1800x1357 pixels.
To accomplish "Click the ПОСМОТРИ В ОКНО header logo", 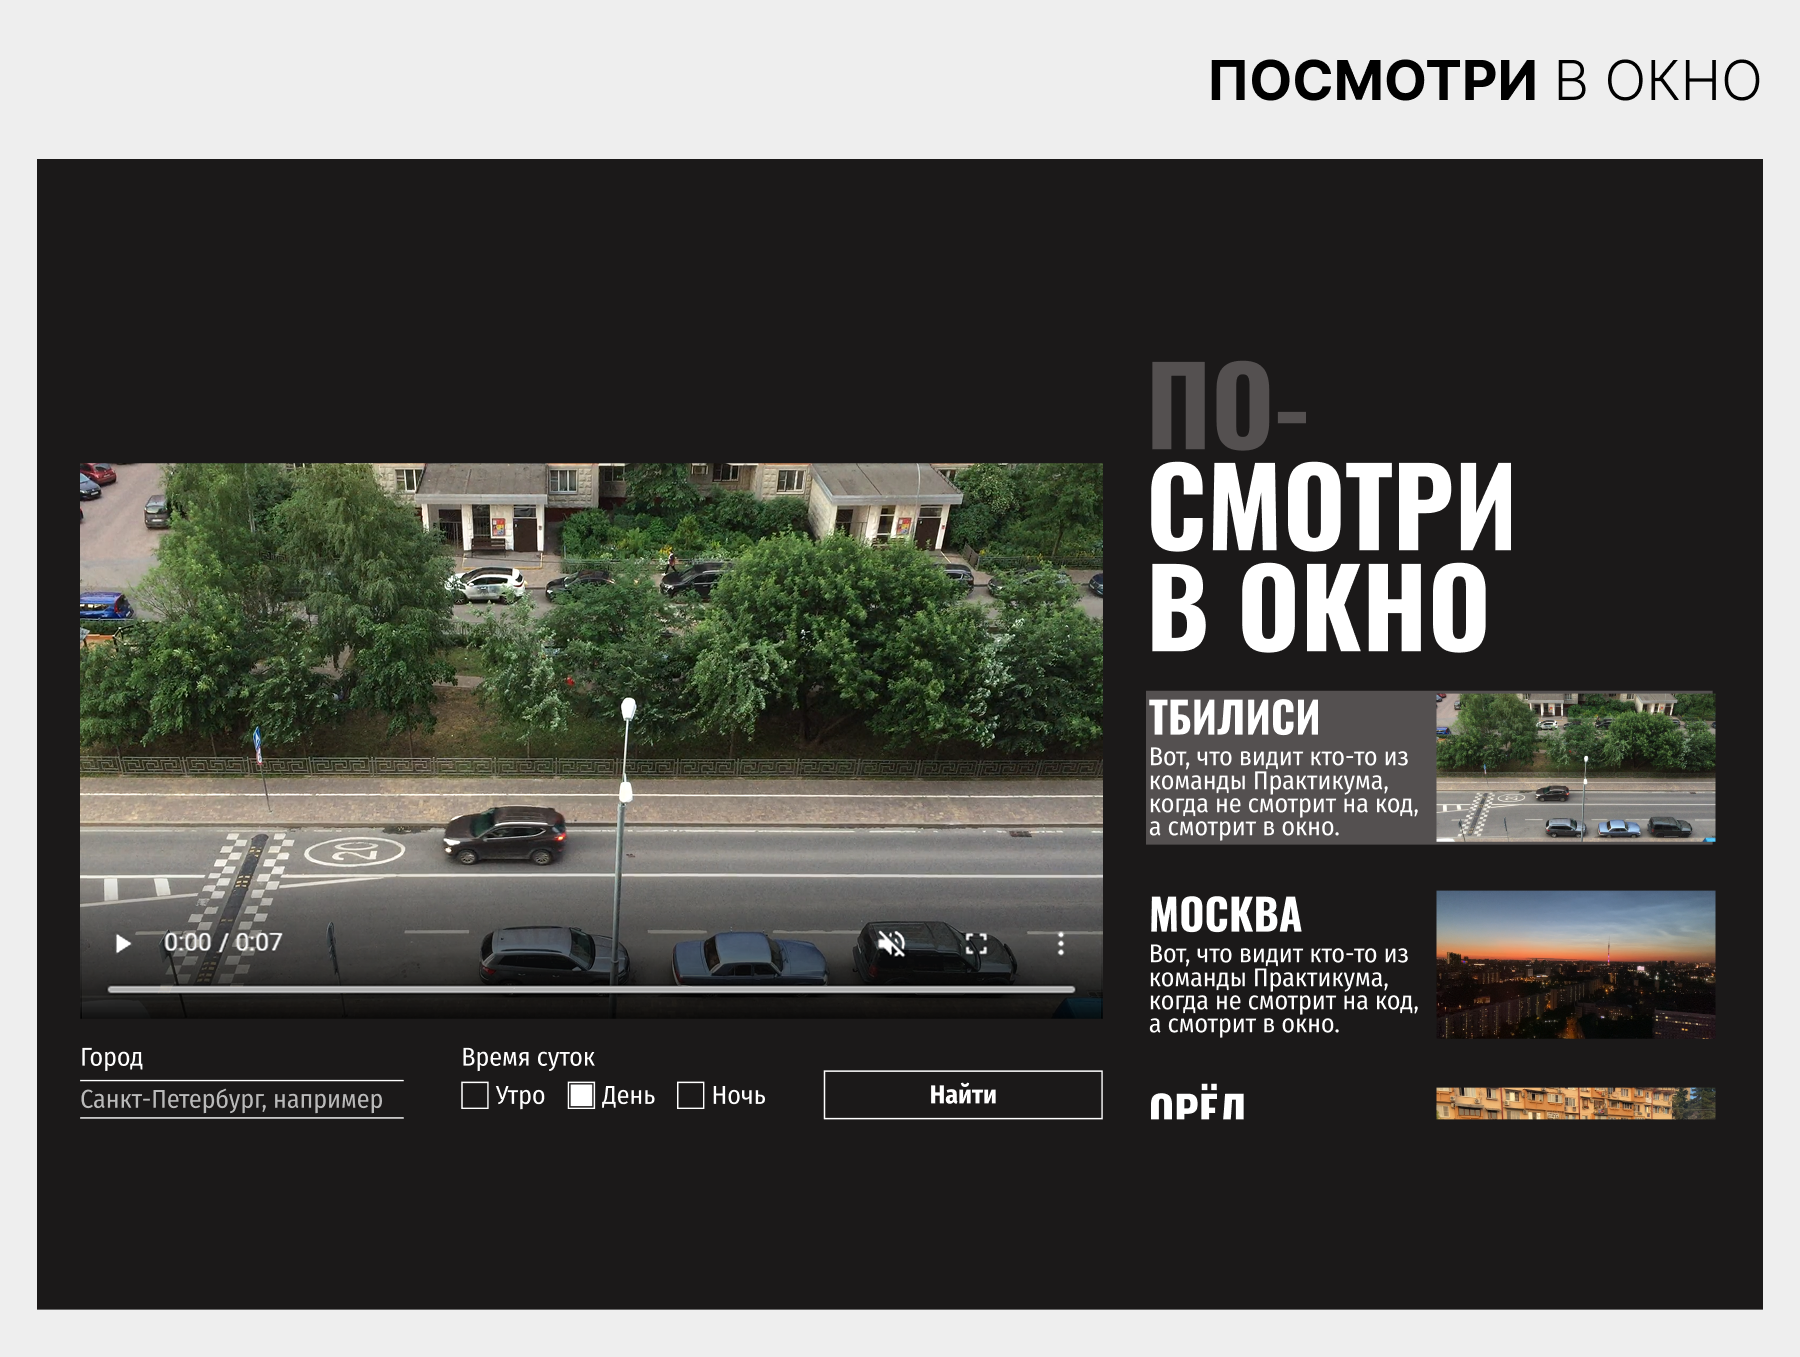I will (x=1484, y=81).
